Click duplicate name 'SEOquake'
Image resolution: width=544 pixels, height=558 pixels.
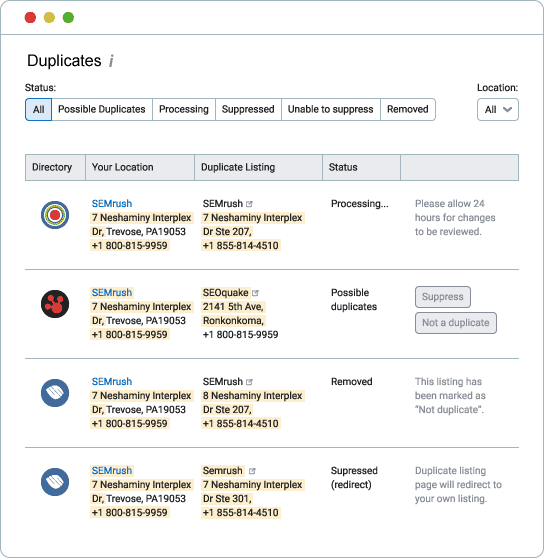pyautogui.click(x=225, y=293)
